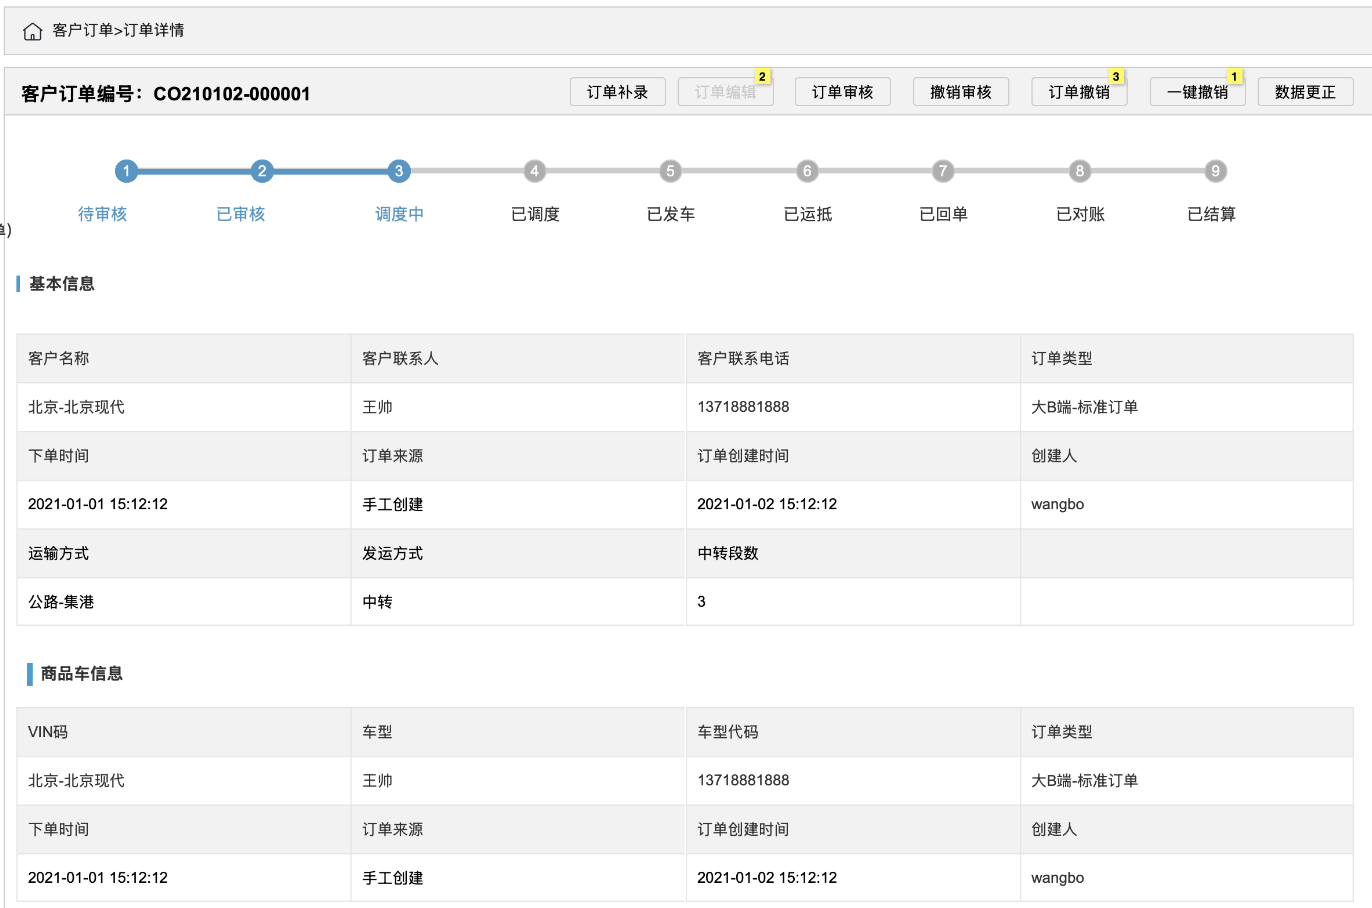1372x908 pixels.
Task: Click the yellow note marker 1
Action: [x=1234, y=77]
